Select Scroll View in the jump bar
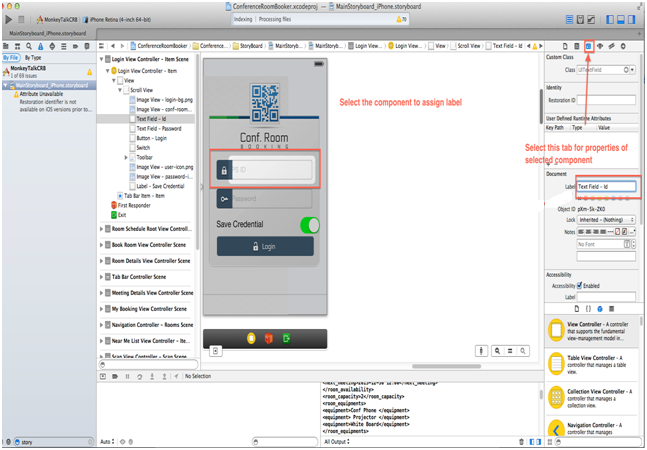This screenshot has height=450, width=647. 465,46
